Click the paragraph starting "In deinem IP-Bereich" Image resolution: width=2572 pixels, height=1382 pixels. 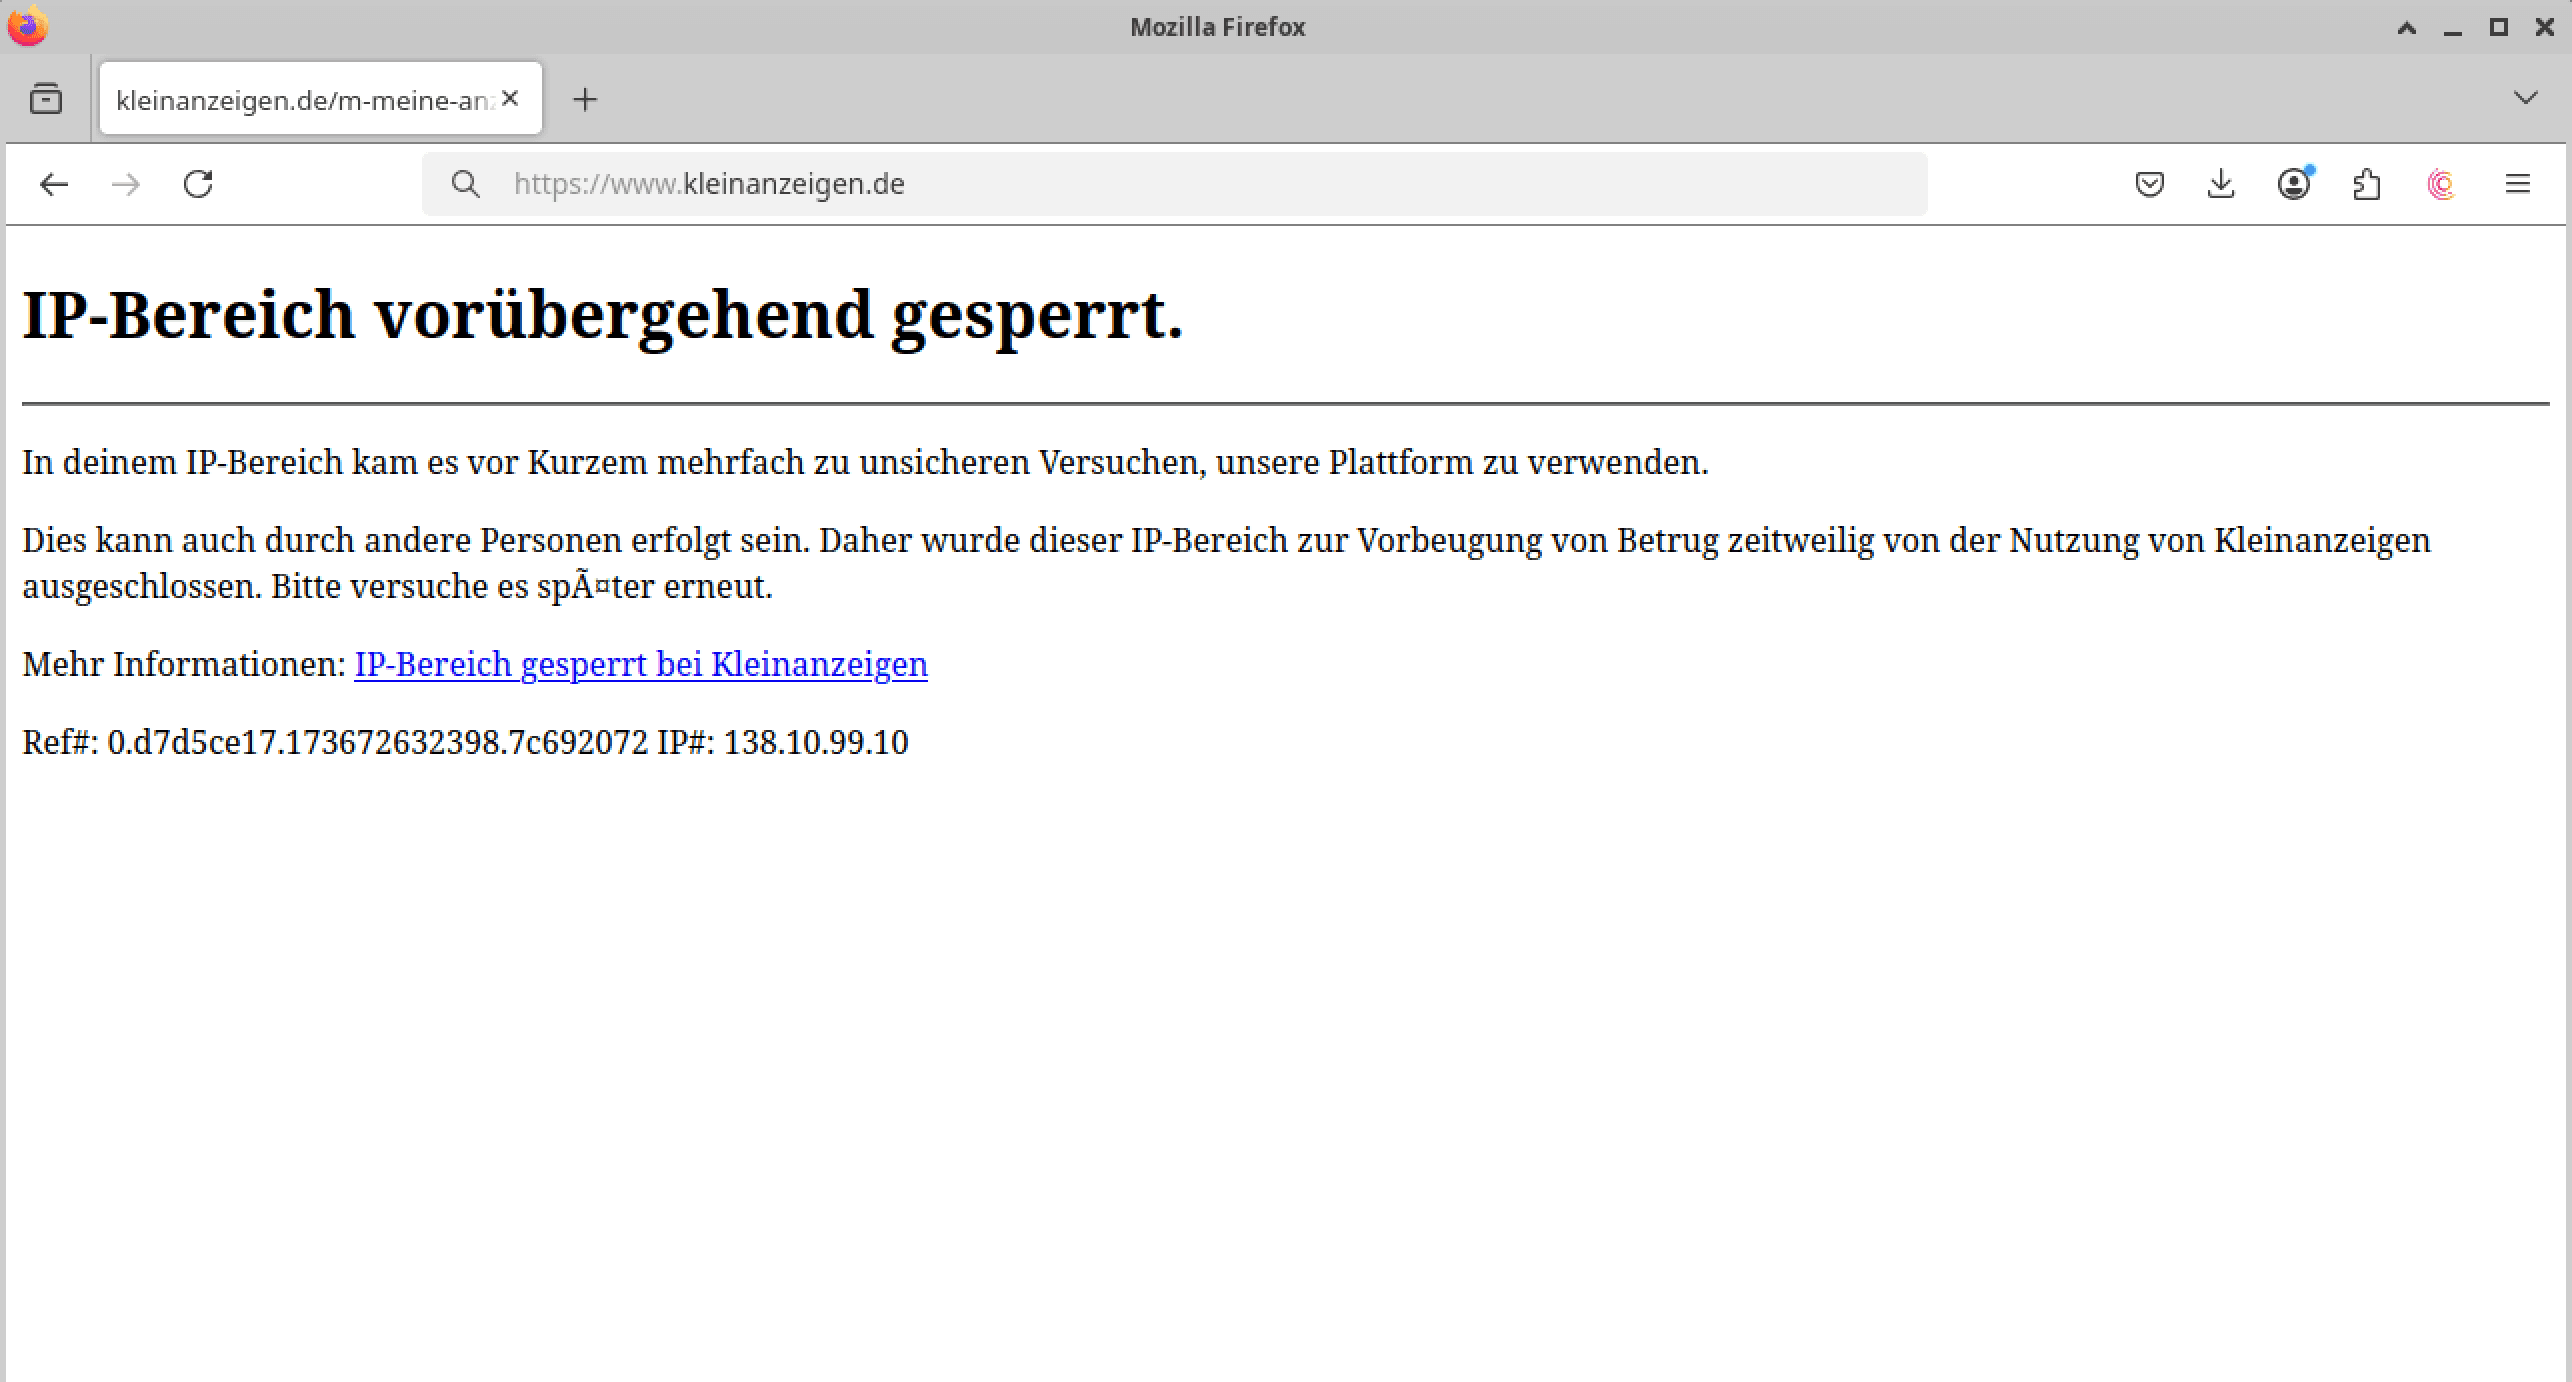[865, 462]
